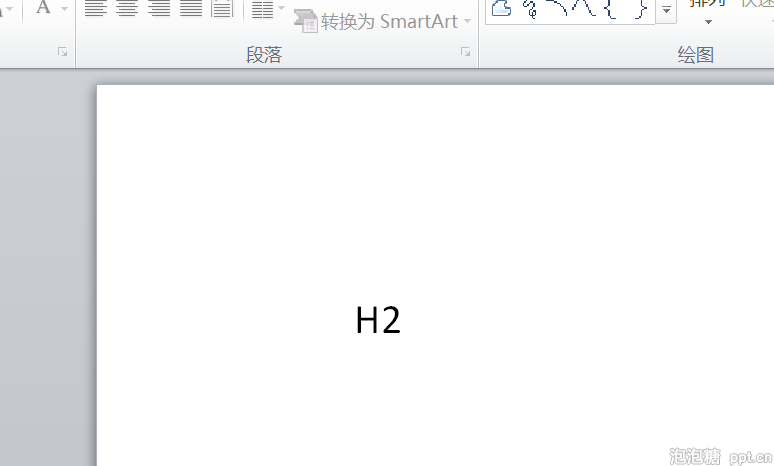Image resolution: width=774 pixels, height=466 pixels.
Task: Choose the freeform shape tool
Action: coord(502,8)
